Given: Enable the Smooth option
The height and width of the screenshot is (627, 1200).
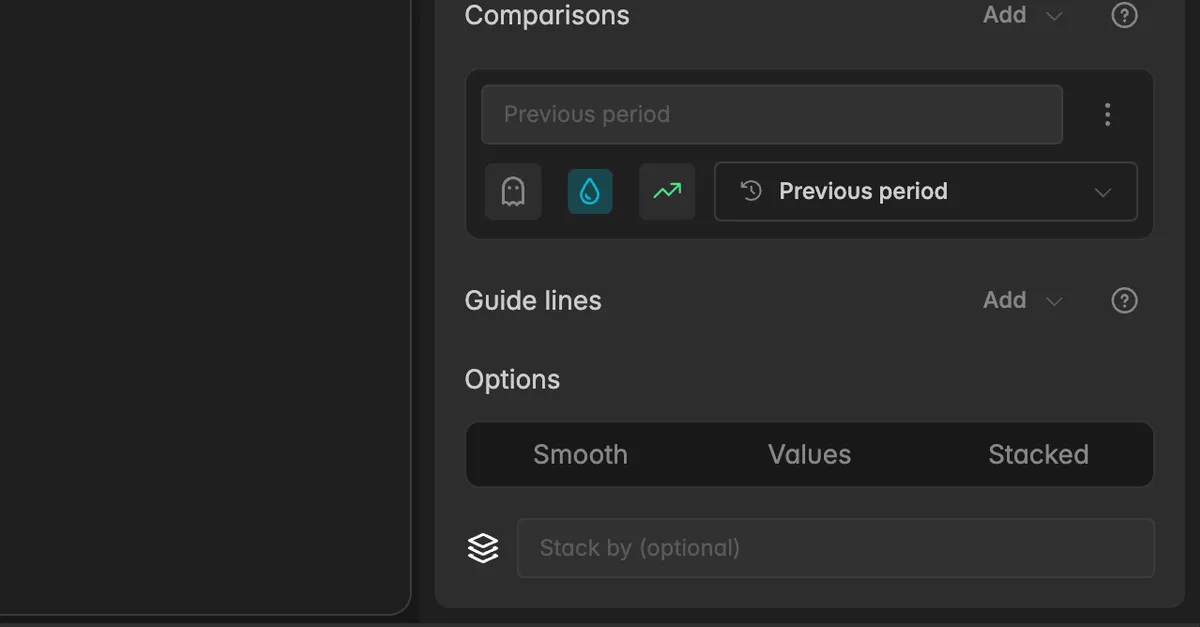Looking at the screenshot, I should (x=580, y=454).
